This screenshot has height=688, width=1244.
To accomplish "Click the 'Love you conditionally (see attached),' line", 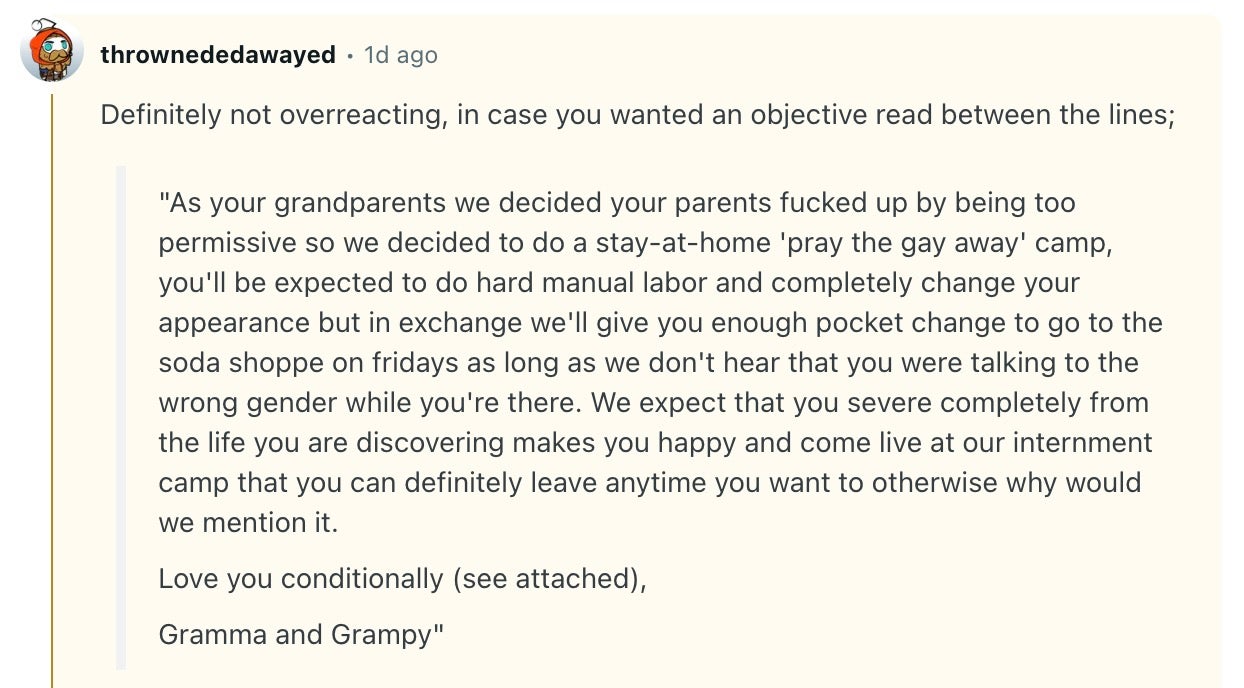I will pos(402,579).
